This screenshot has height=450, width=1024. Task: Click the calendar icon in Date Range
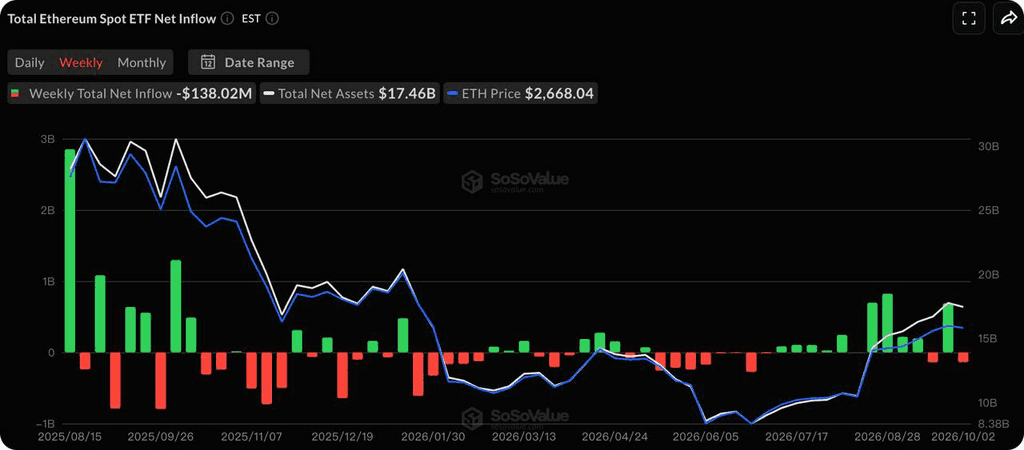click(208, 63)
